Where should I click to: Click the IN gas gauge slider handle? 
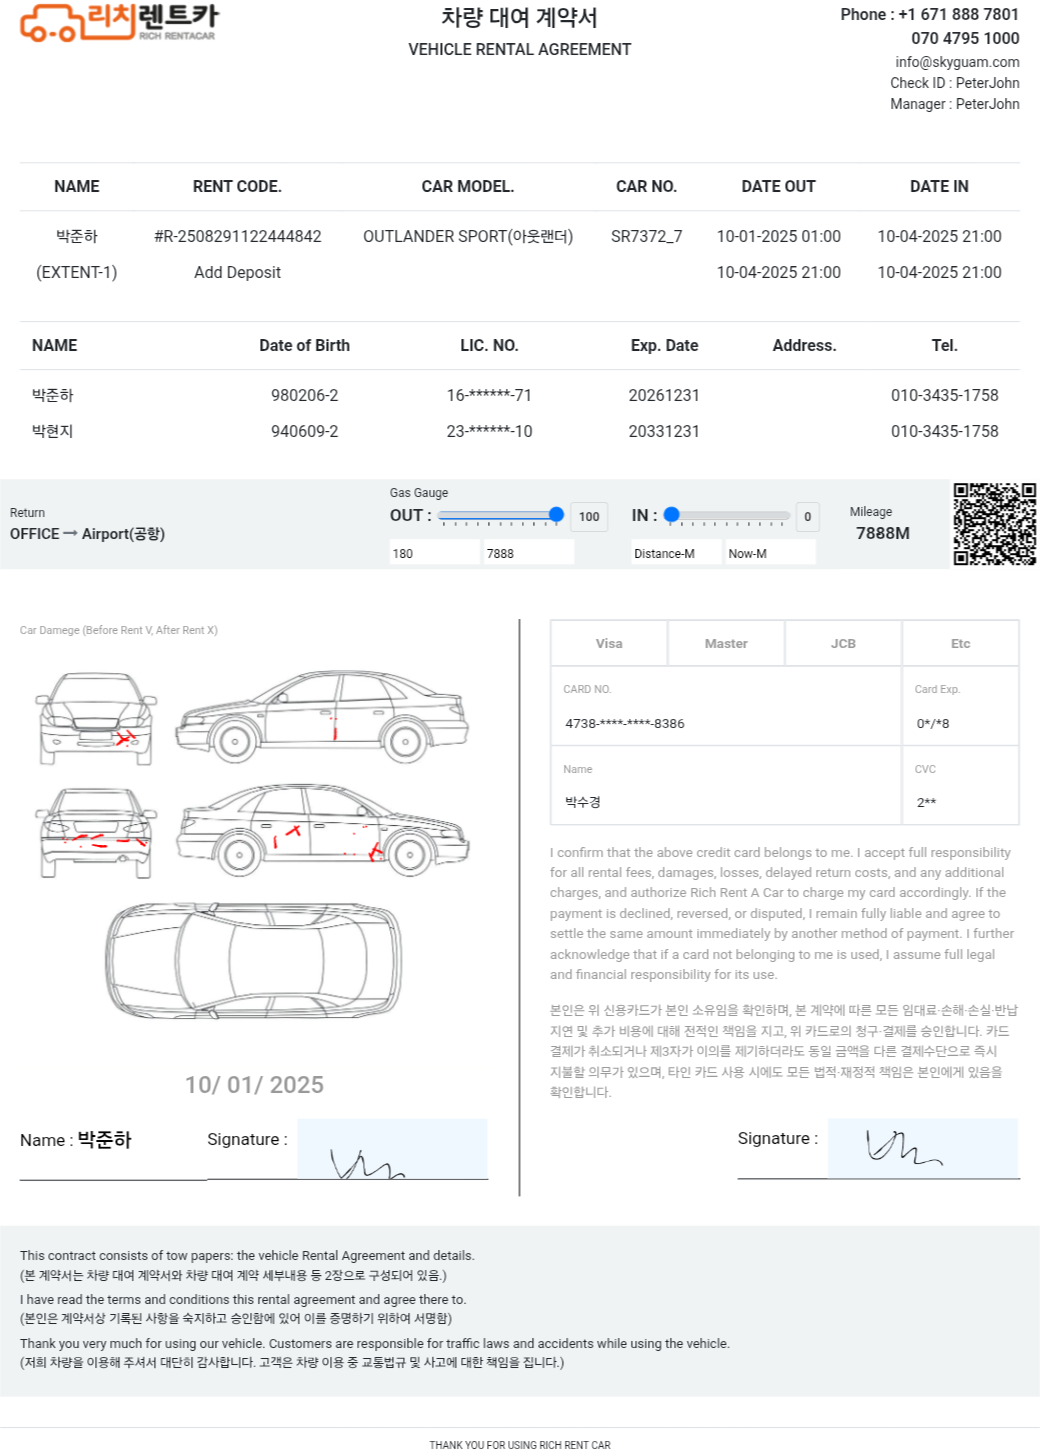click(x=672, y=515)
